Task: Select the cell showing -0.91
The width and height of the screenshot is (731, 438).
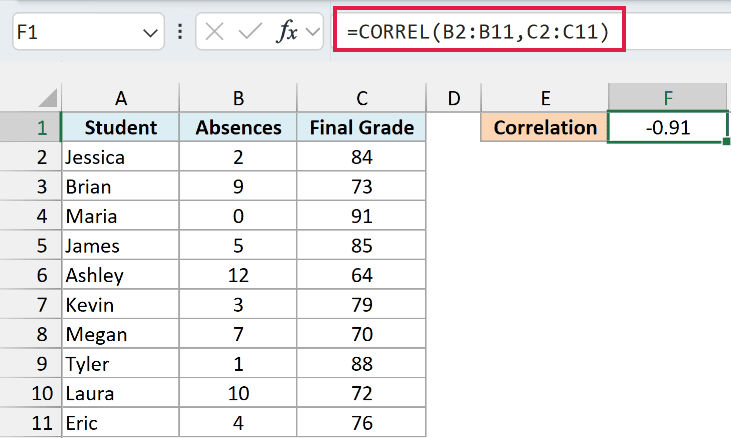Action: point(668,127)
